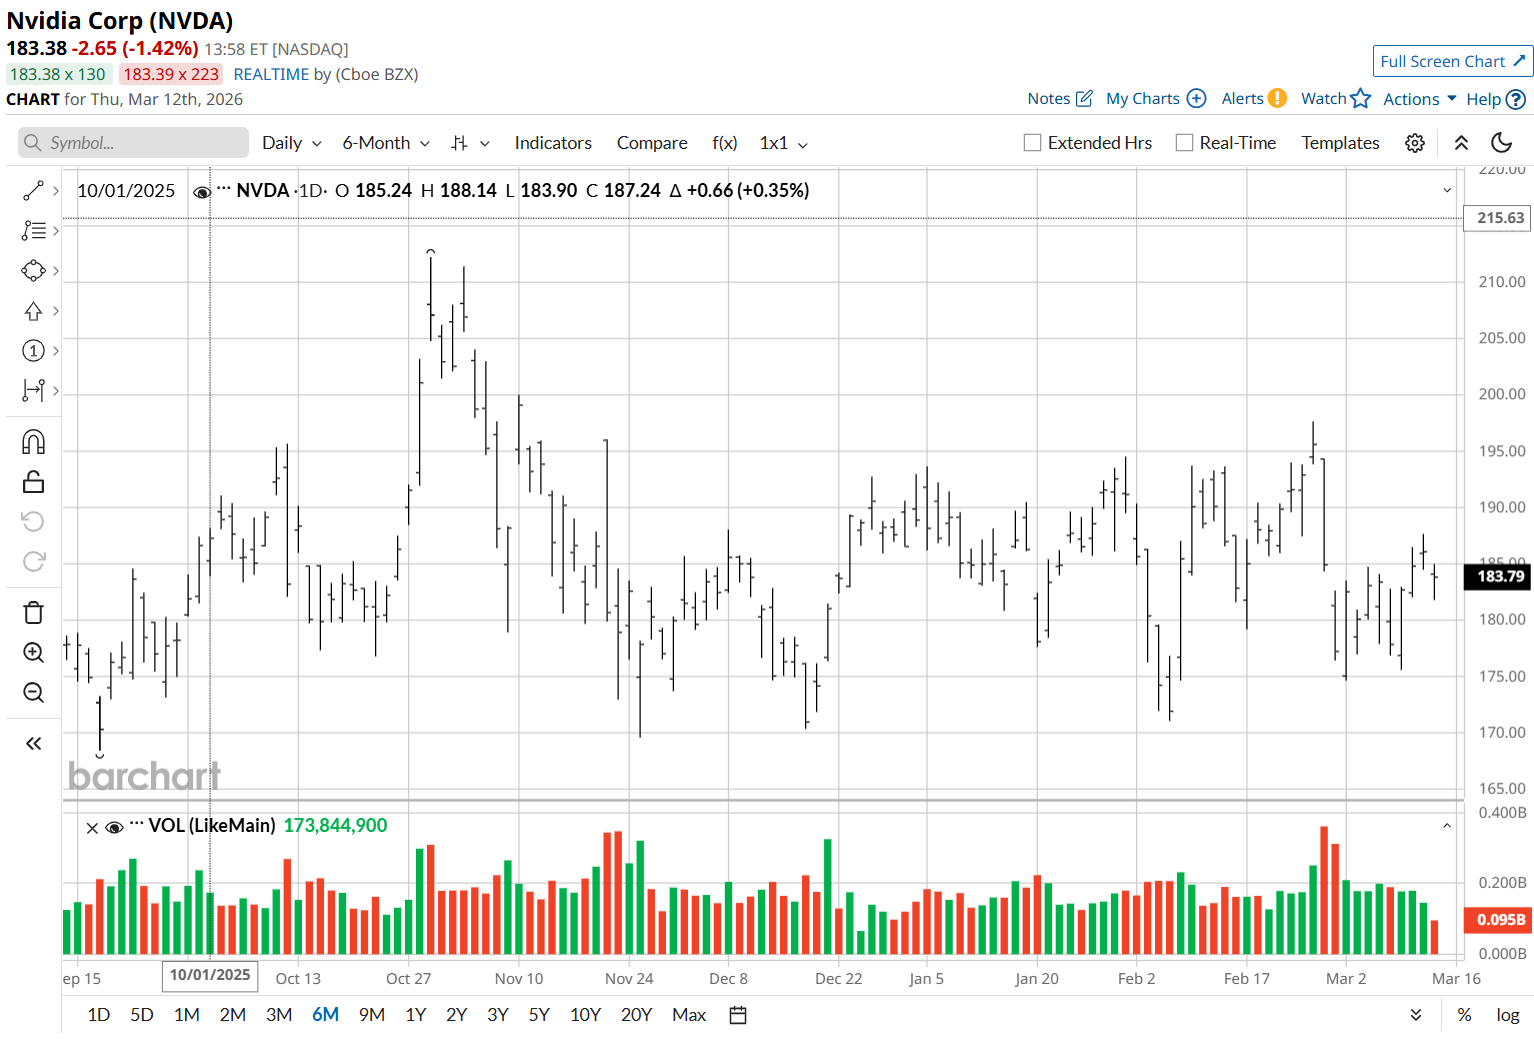This screenshot has height=1041, width=1534.
Task: Toggle the magnet snap mode
Action: (33, 442)
